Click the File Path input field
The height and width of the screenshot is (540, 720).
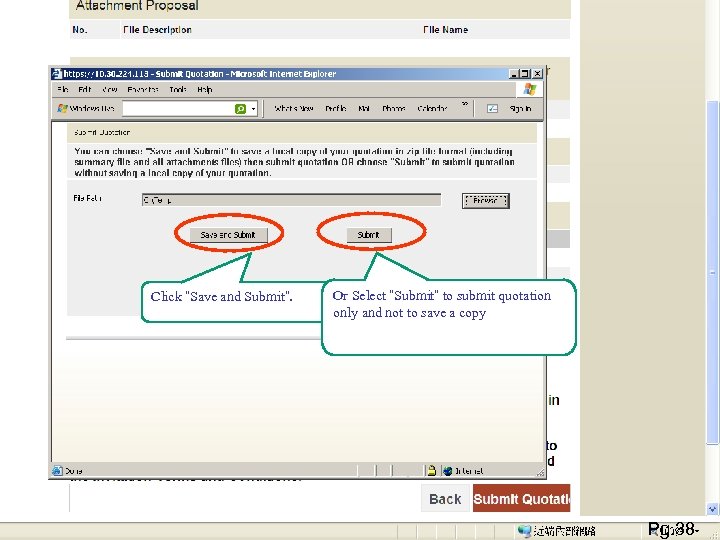[291, 200]
